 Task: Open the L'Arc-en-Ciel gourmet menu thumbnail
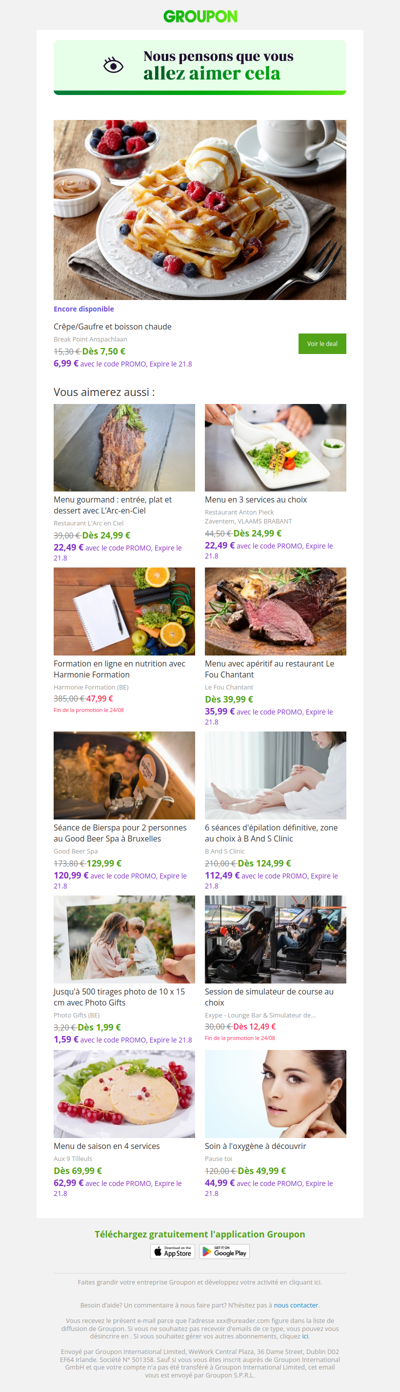[124, 448]
